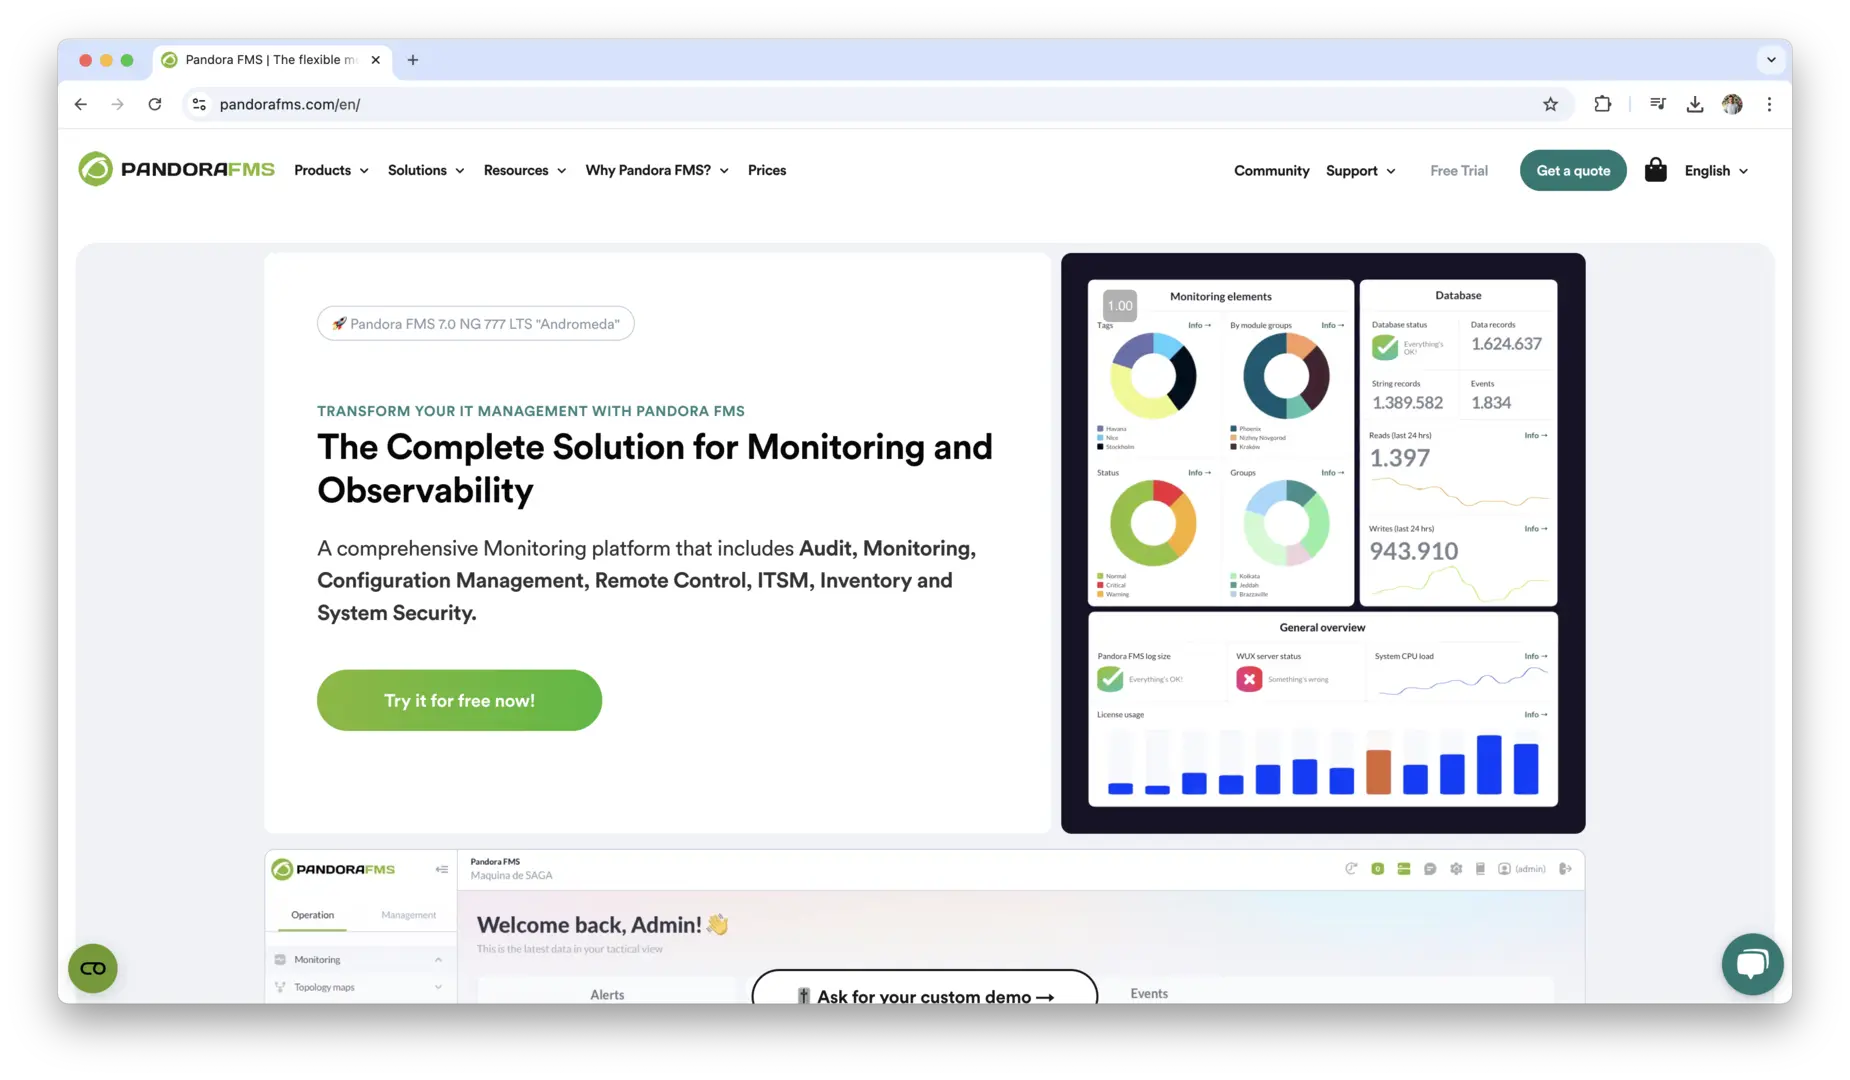The height and width of the screenshot is (1080, 1850).
Task: Open the Chrome three-dot menu
Action: click(1769, 104)
